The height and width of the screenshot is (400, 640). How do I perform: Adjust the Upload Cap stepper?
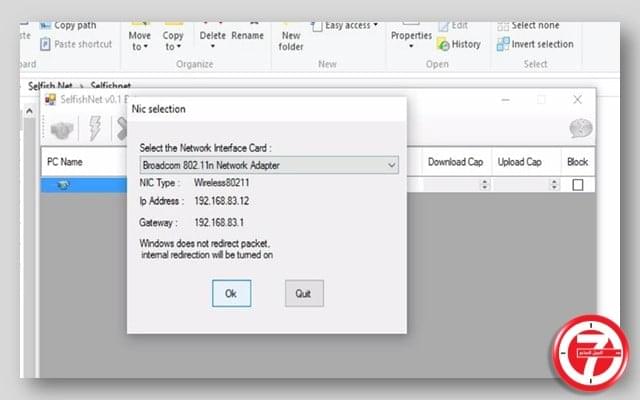coord(555,185)
